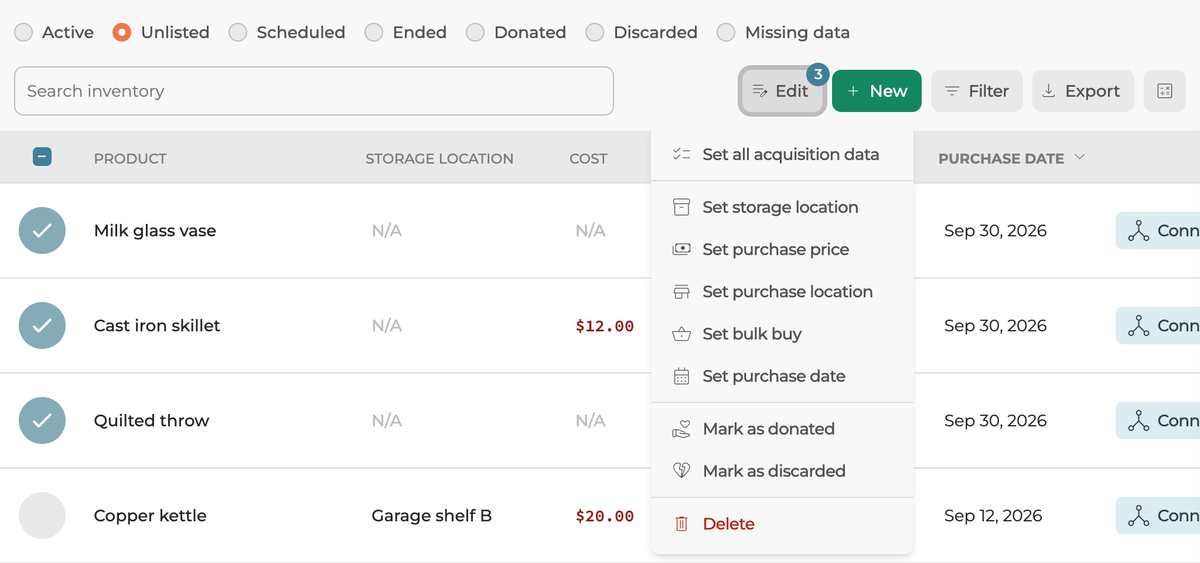Click the PRODUCT column header
This screenshot has width=1200, height=563.
coord(130,158)
